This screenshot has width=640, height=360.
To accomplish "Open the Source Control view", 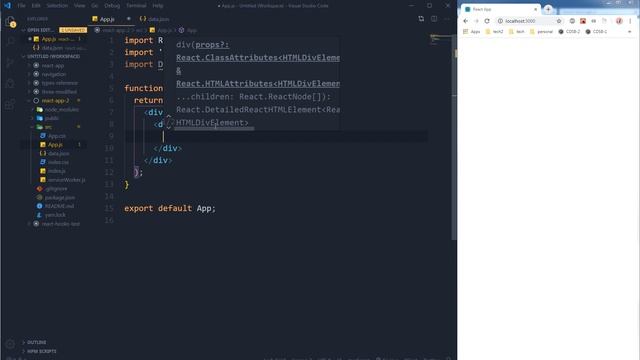I will pyautogui.click(x=10, y=62).
